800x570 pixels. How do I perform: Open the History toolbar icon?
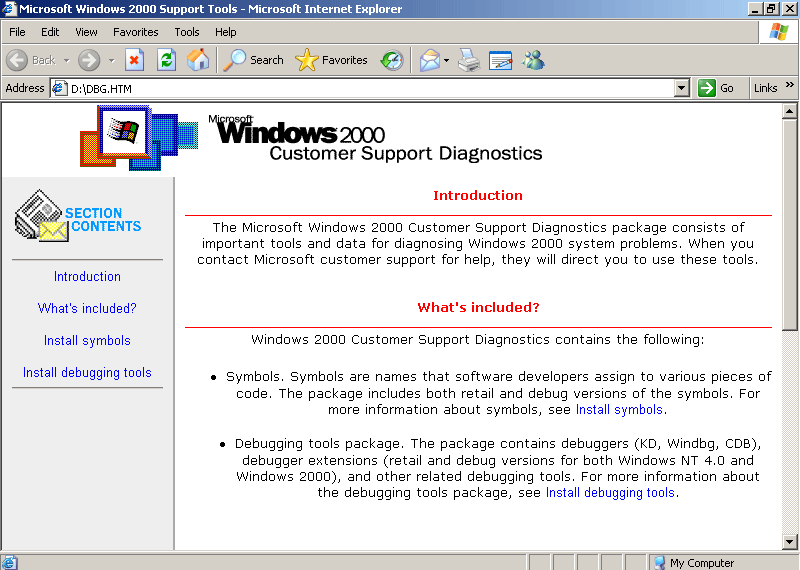392,60
